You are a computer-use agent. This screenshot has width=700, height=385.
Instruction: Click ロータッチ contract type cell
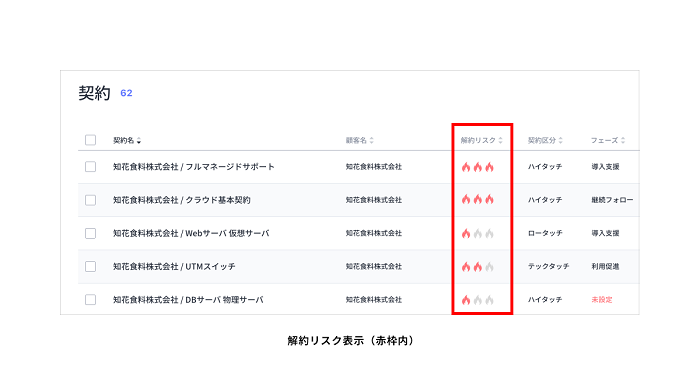tap(545, 233)
